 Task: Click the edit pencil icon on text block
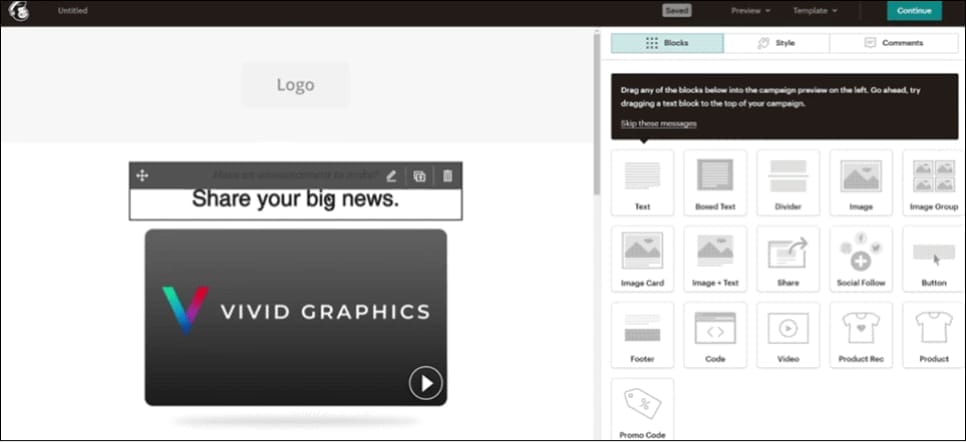[391, 176]
